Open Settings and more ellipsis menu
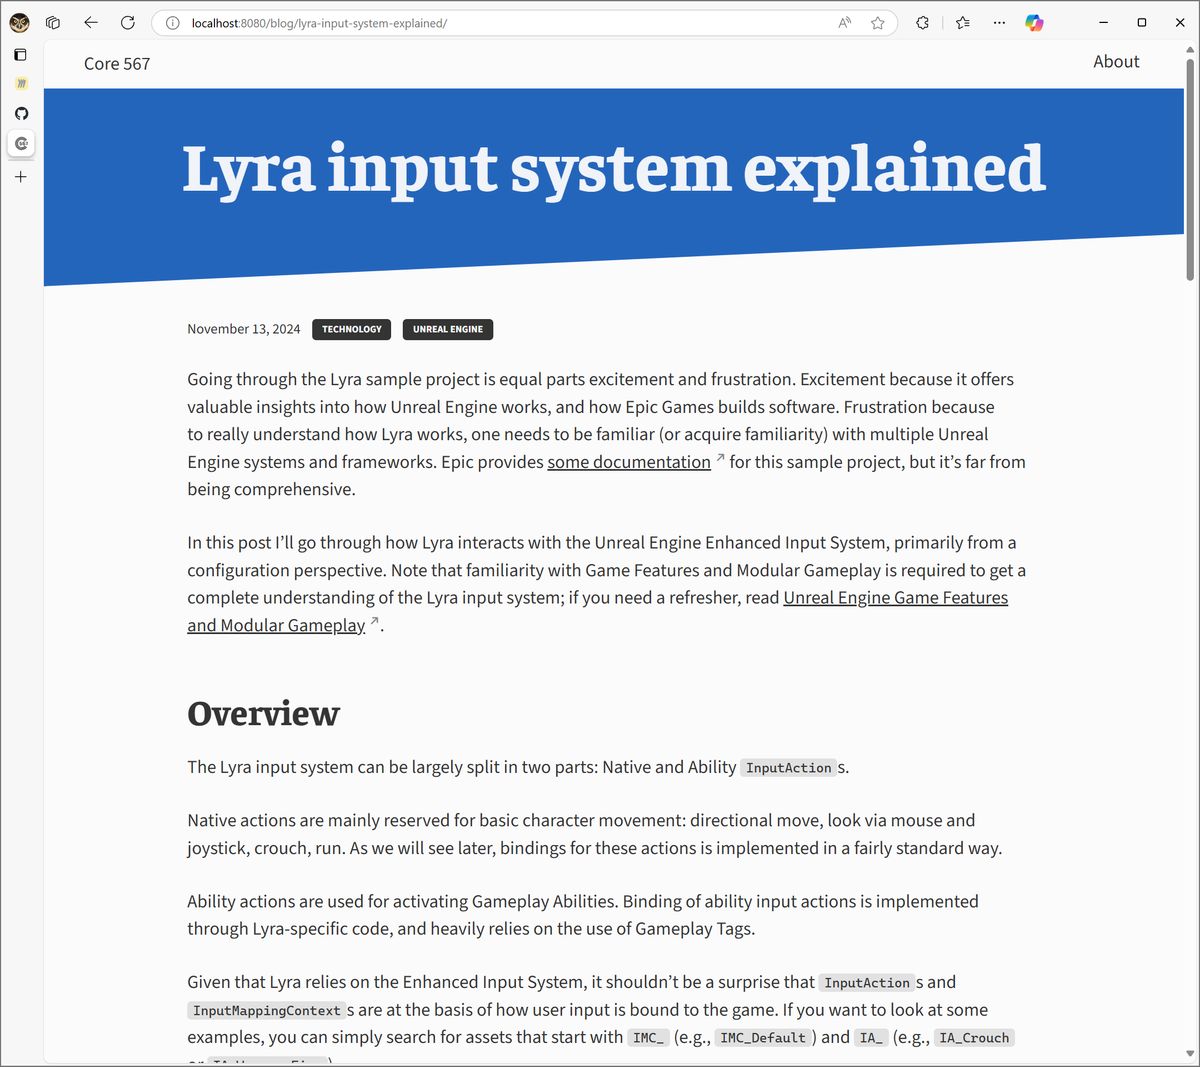Screen dimensions: 1200x1067 click(999, 22)
